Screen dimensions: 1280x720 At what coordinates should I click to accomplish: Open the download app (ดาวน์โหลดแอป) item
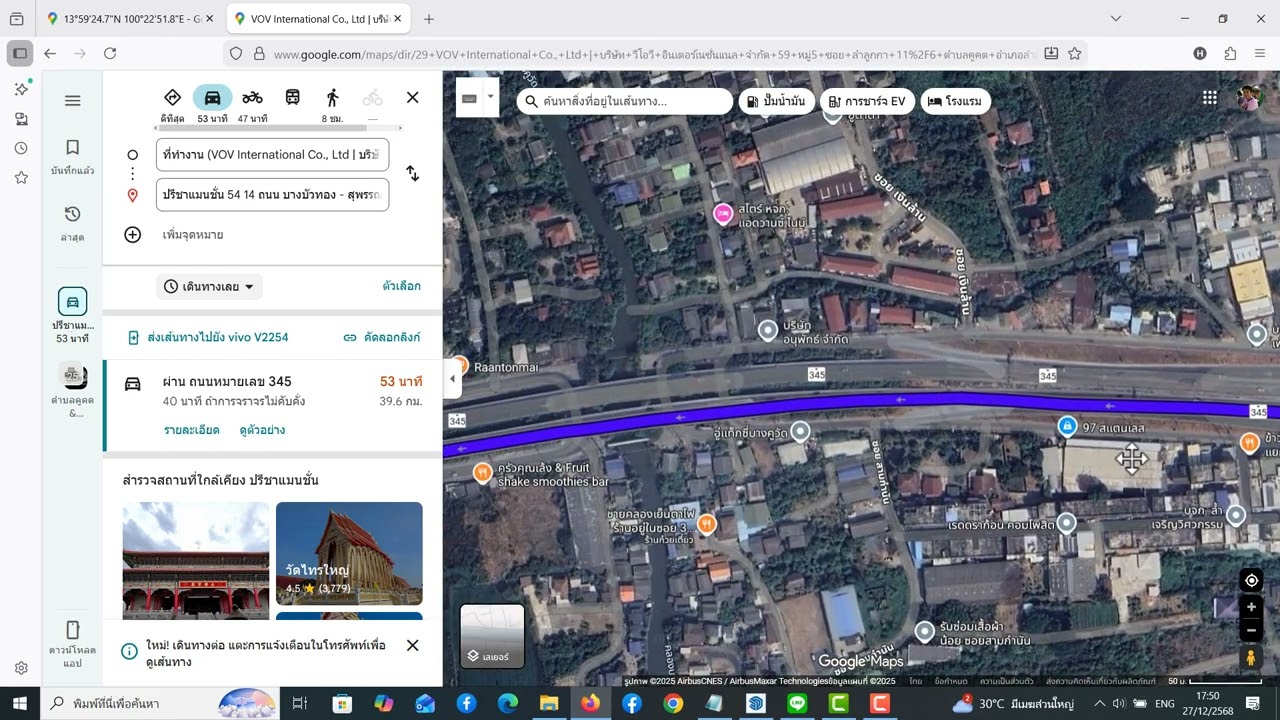72,644
